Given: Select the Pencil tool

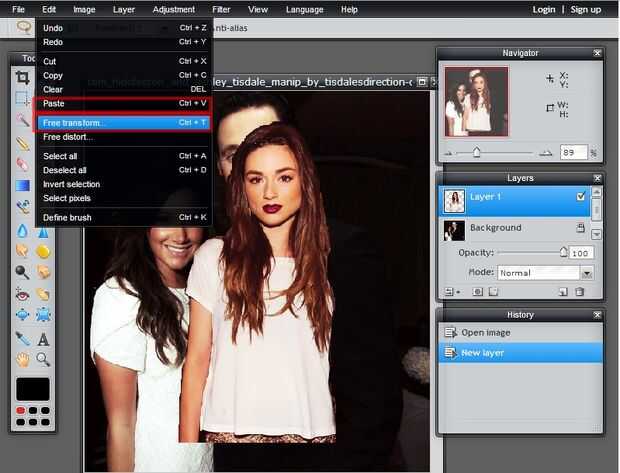Looking at the screenshot, I should (23, 143).
